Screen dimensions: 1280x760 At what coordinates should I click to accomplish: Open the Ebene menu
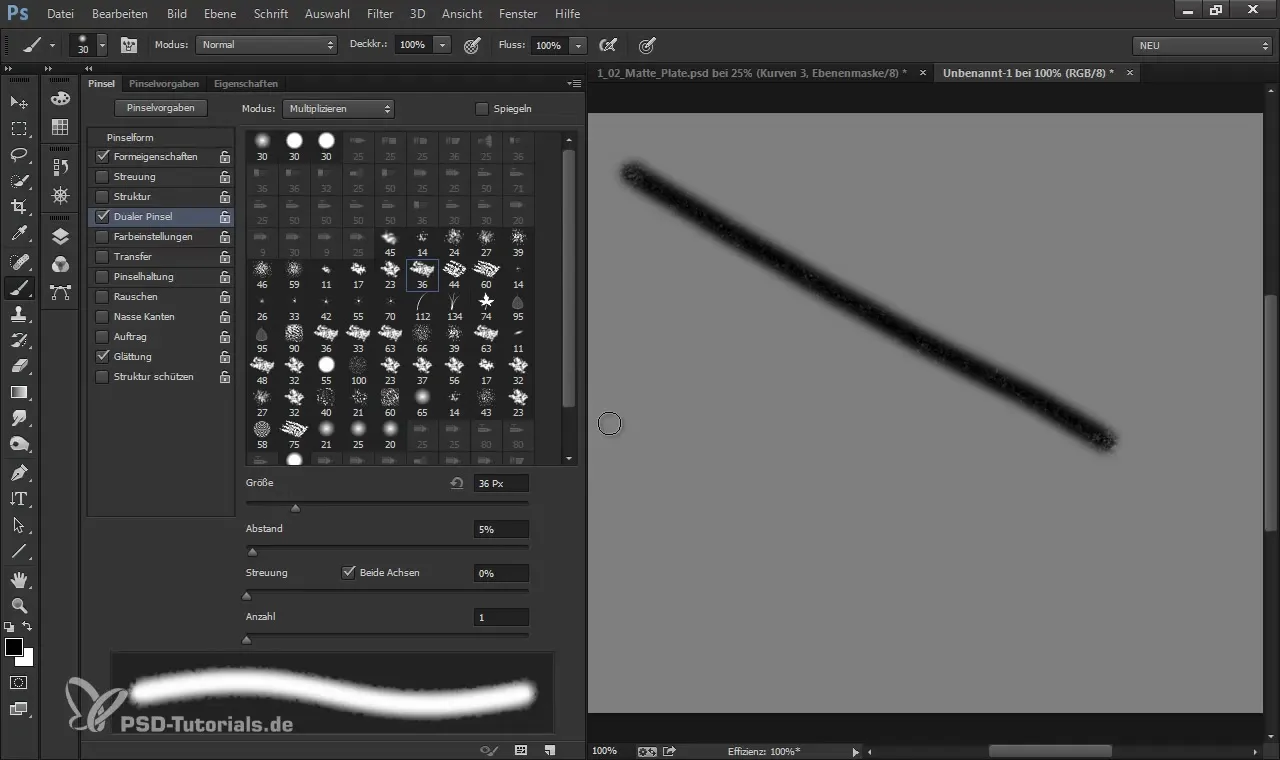(x=220, y=14)
